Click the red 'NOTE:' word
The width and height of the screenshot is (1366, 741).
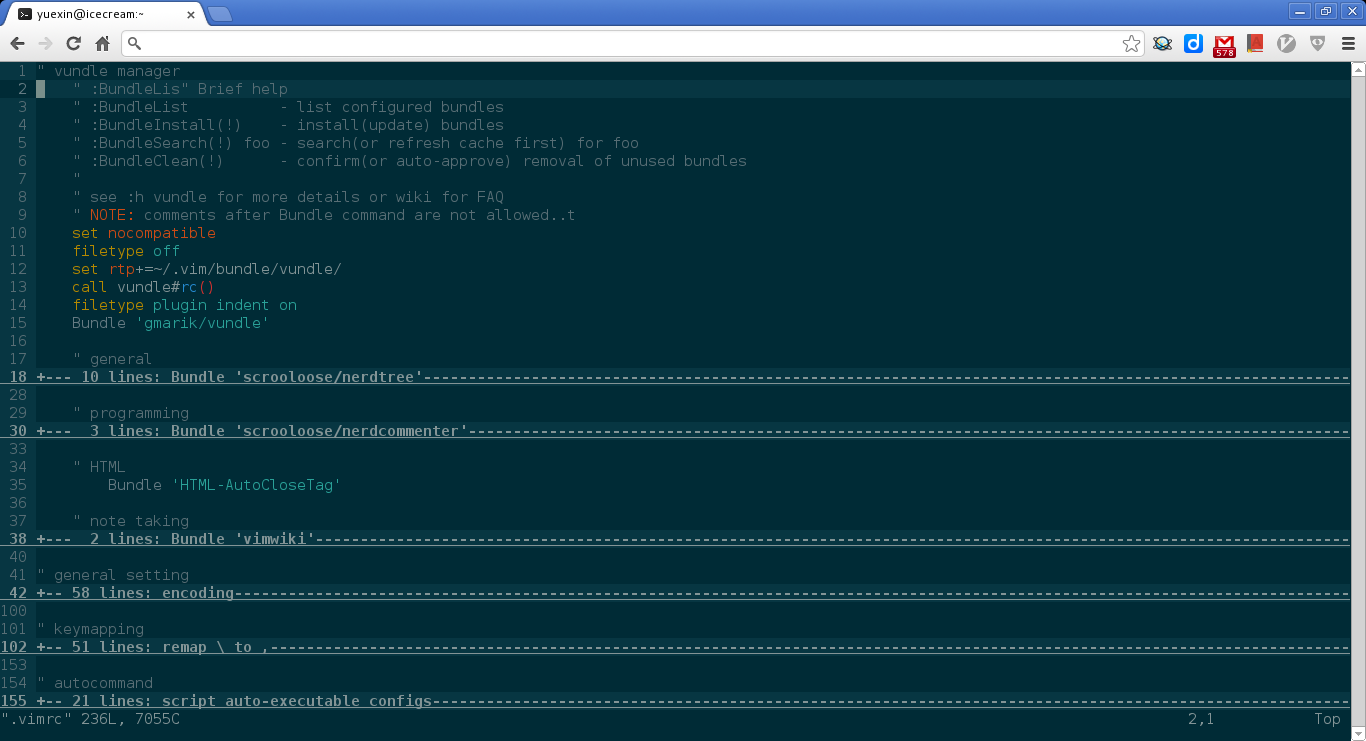point(112,215)
